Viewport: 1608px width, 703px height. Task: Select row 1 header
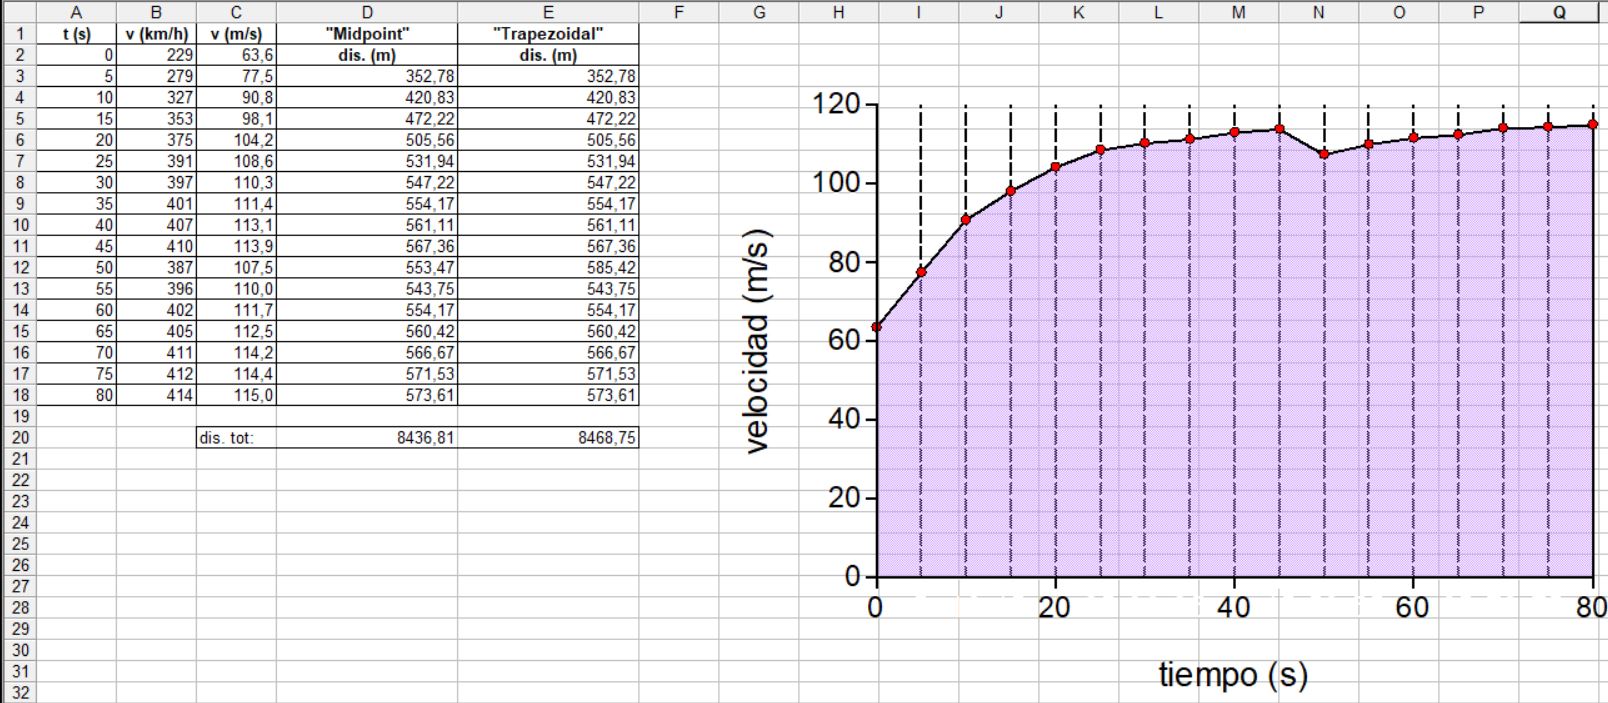pos(18,33)
